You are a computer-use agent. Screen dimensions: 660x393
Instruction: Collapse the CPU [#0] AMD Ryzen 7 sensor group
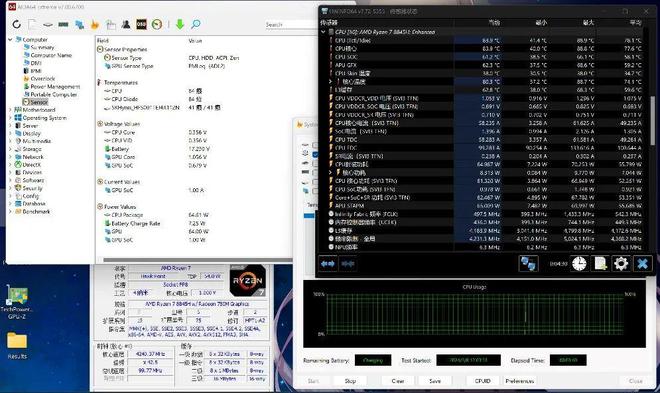point(323,32)
